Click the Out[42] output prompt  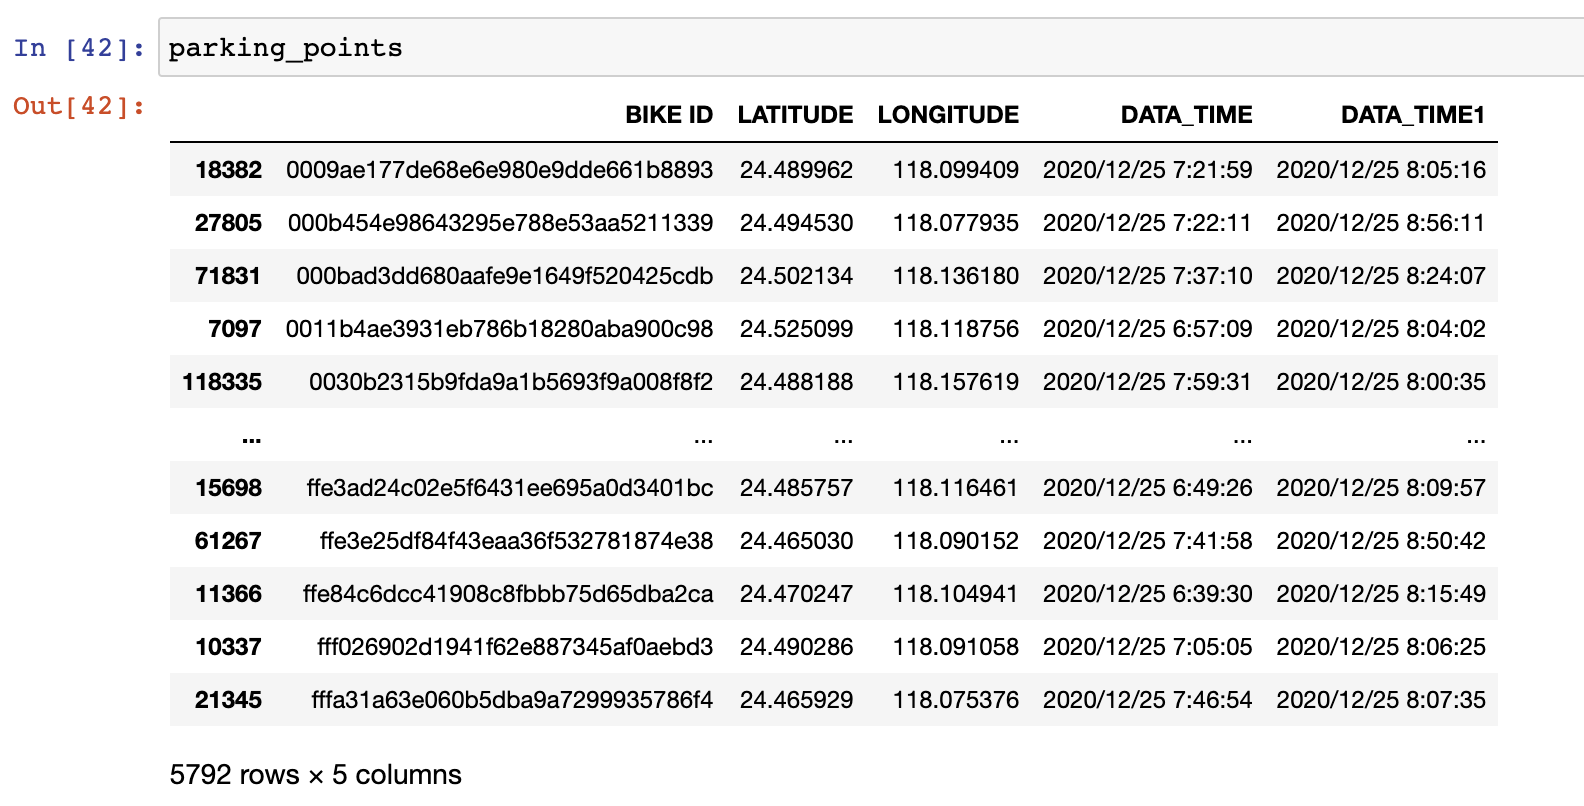tap(79, 106)
